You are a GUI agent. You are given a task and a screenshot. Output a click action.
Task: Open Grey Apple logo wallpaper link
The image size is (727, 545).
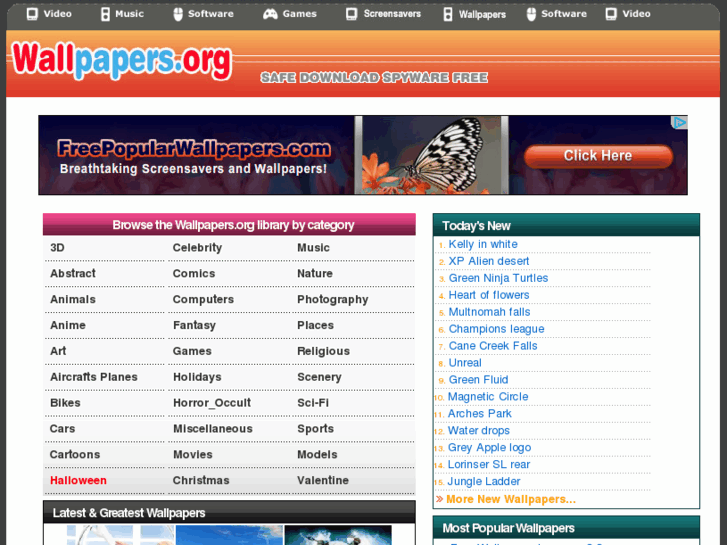click(x=489, y=447)
